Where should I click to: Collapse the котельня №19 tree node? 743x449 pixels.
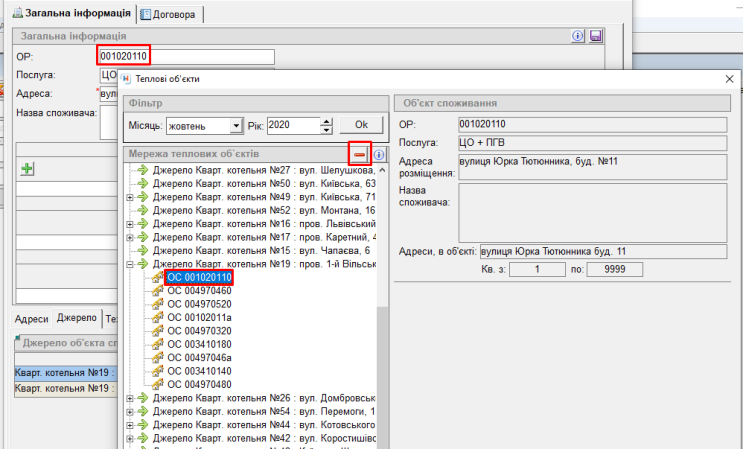130,264
